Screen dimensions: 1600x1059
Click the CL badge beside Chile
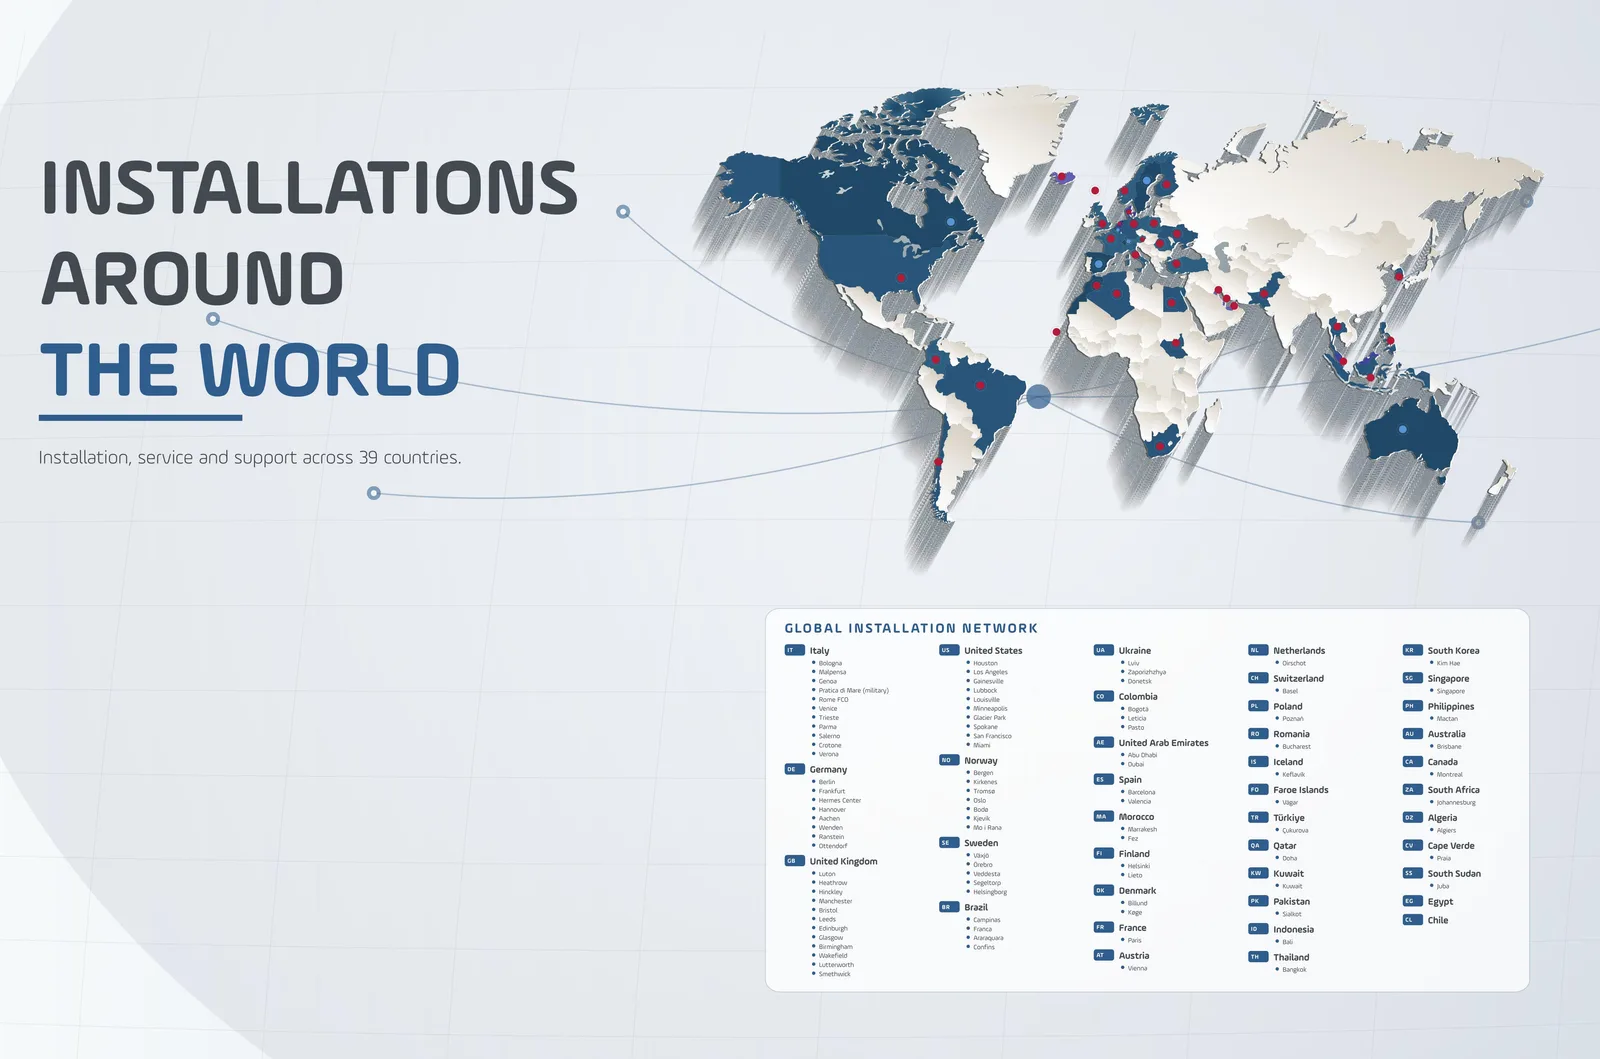click(1412, 920)
